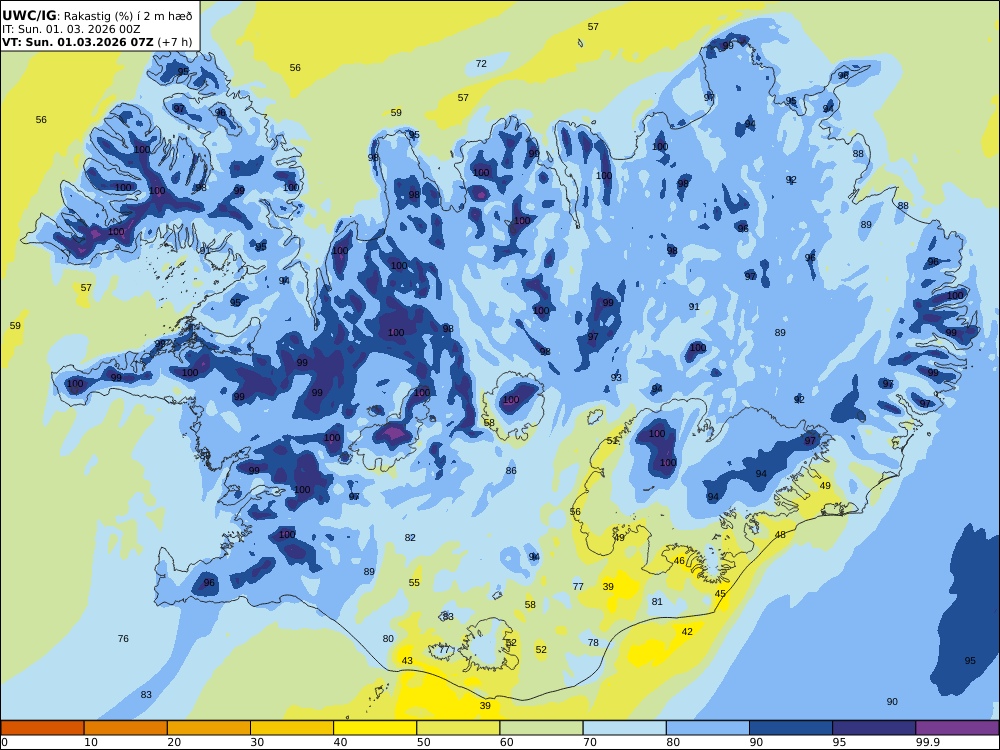Click the legend tick label '40'
This screenshot has width=1000, height=750.
[340, 742]
